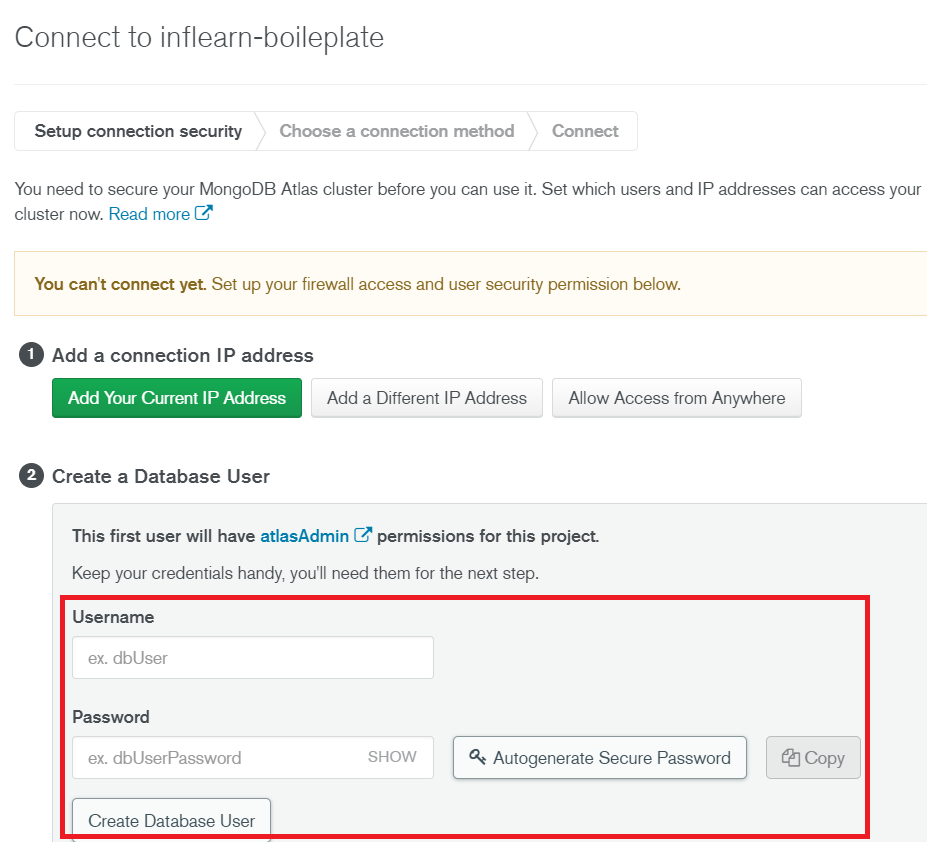Click the clipboard icon on the Copy button
Image resolution: width=927 pixels, height=842 pixels.
click(x=790, y=757)
